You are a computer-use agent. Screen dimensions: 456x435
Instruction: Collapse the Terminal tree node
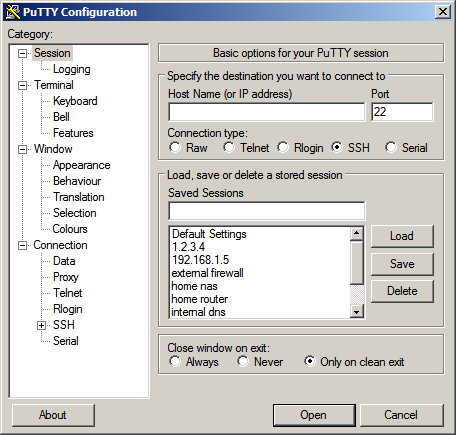pyautogui.click(x=22, y=85)
